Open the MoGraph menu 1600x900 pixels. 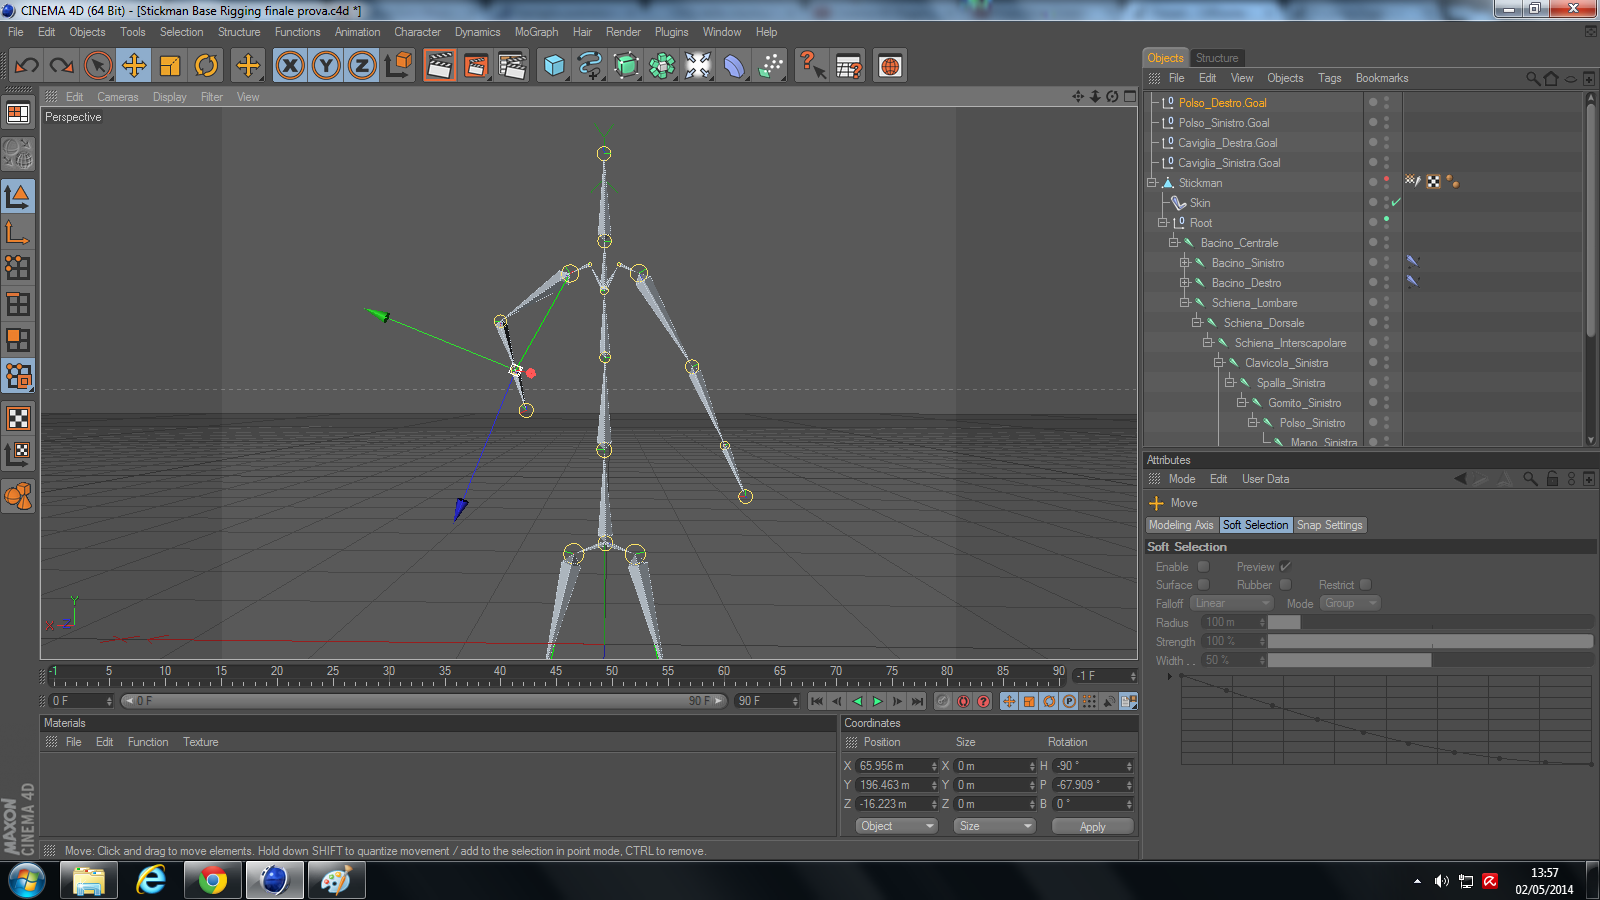[536, 32]
